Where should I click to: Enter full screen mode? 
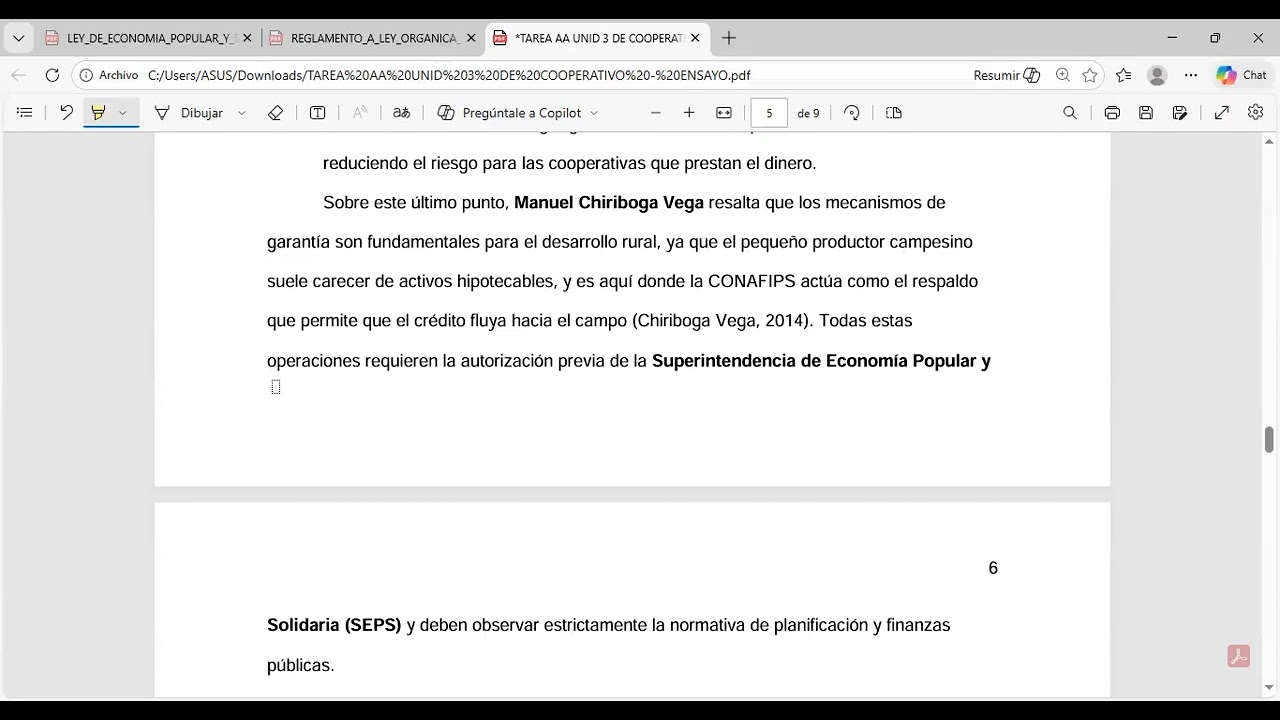pyautogui.click(x=1222, y=113)
